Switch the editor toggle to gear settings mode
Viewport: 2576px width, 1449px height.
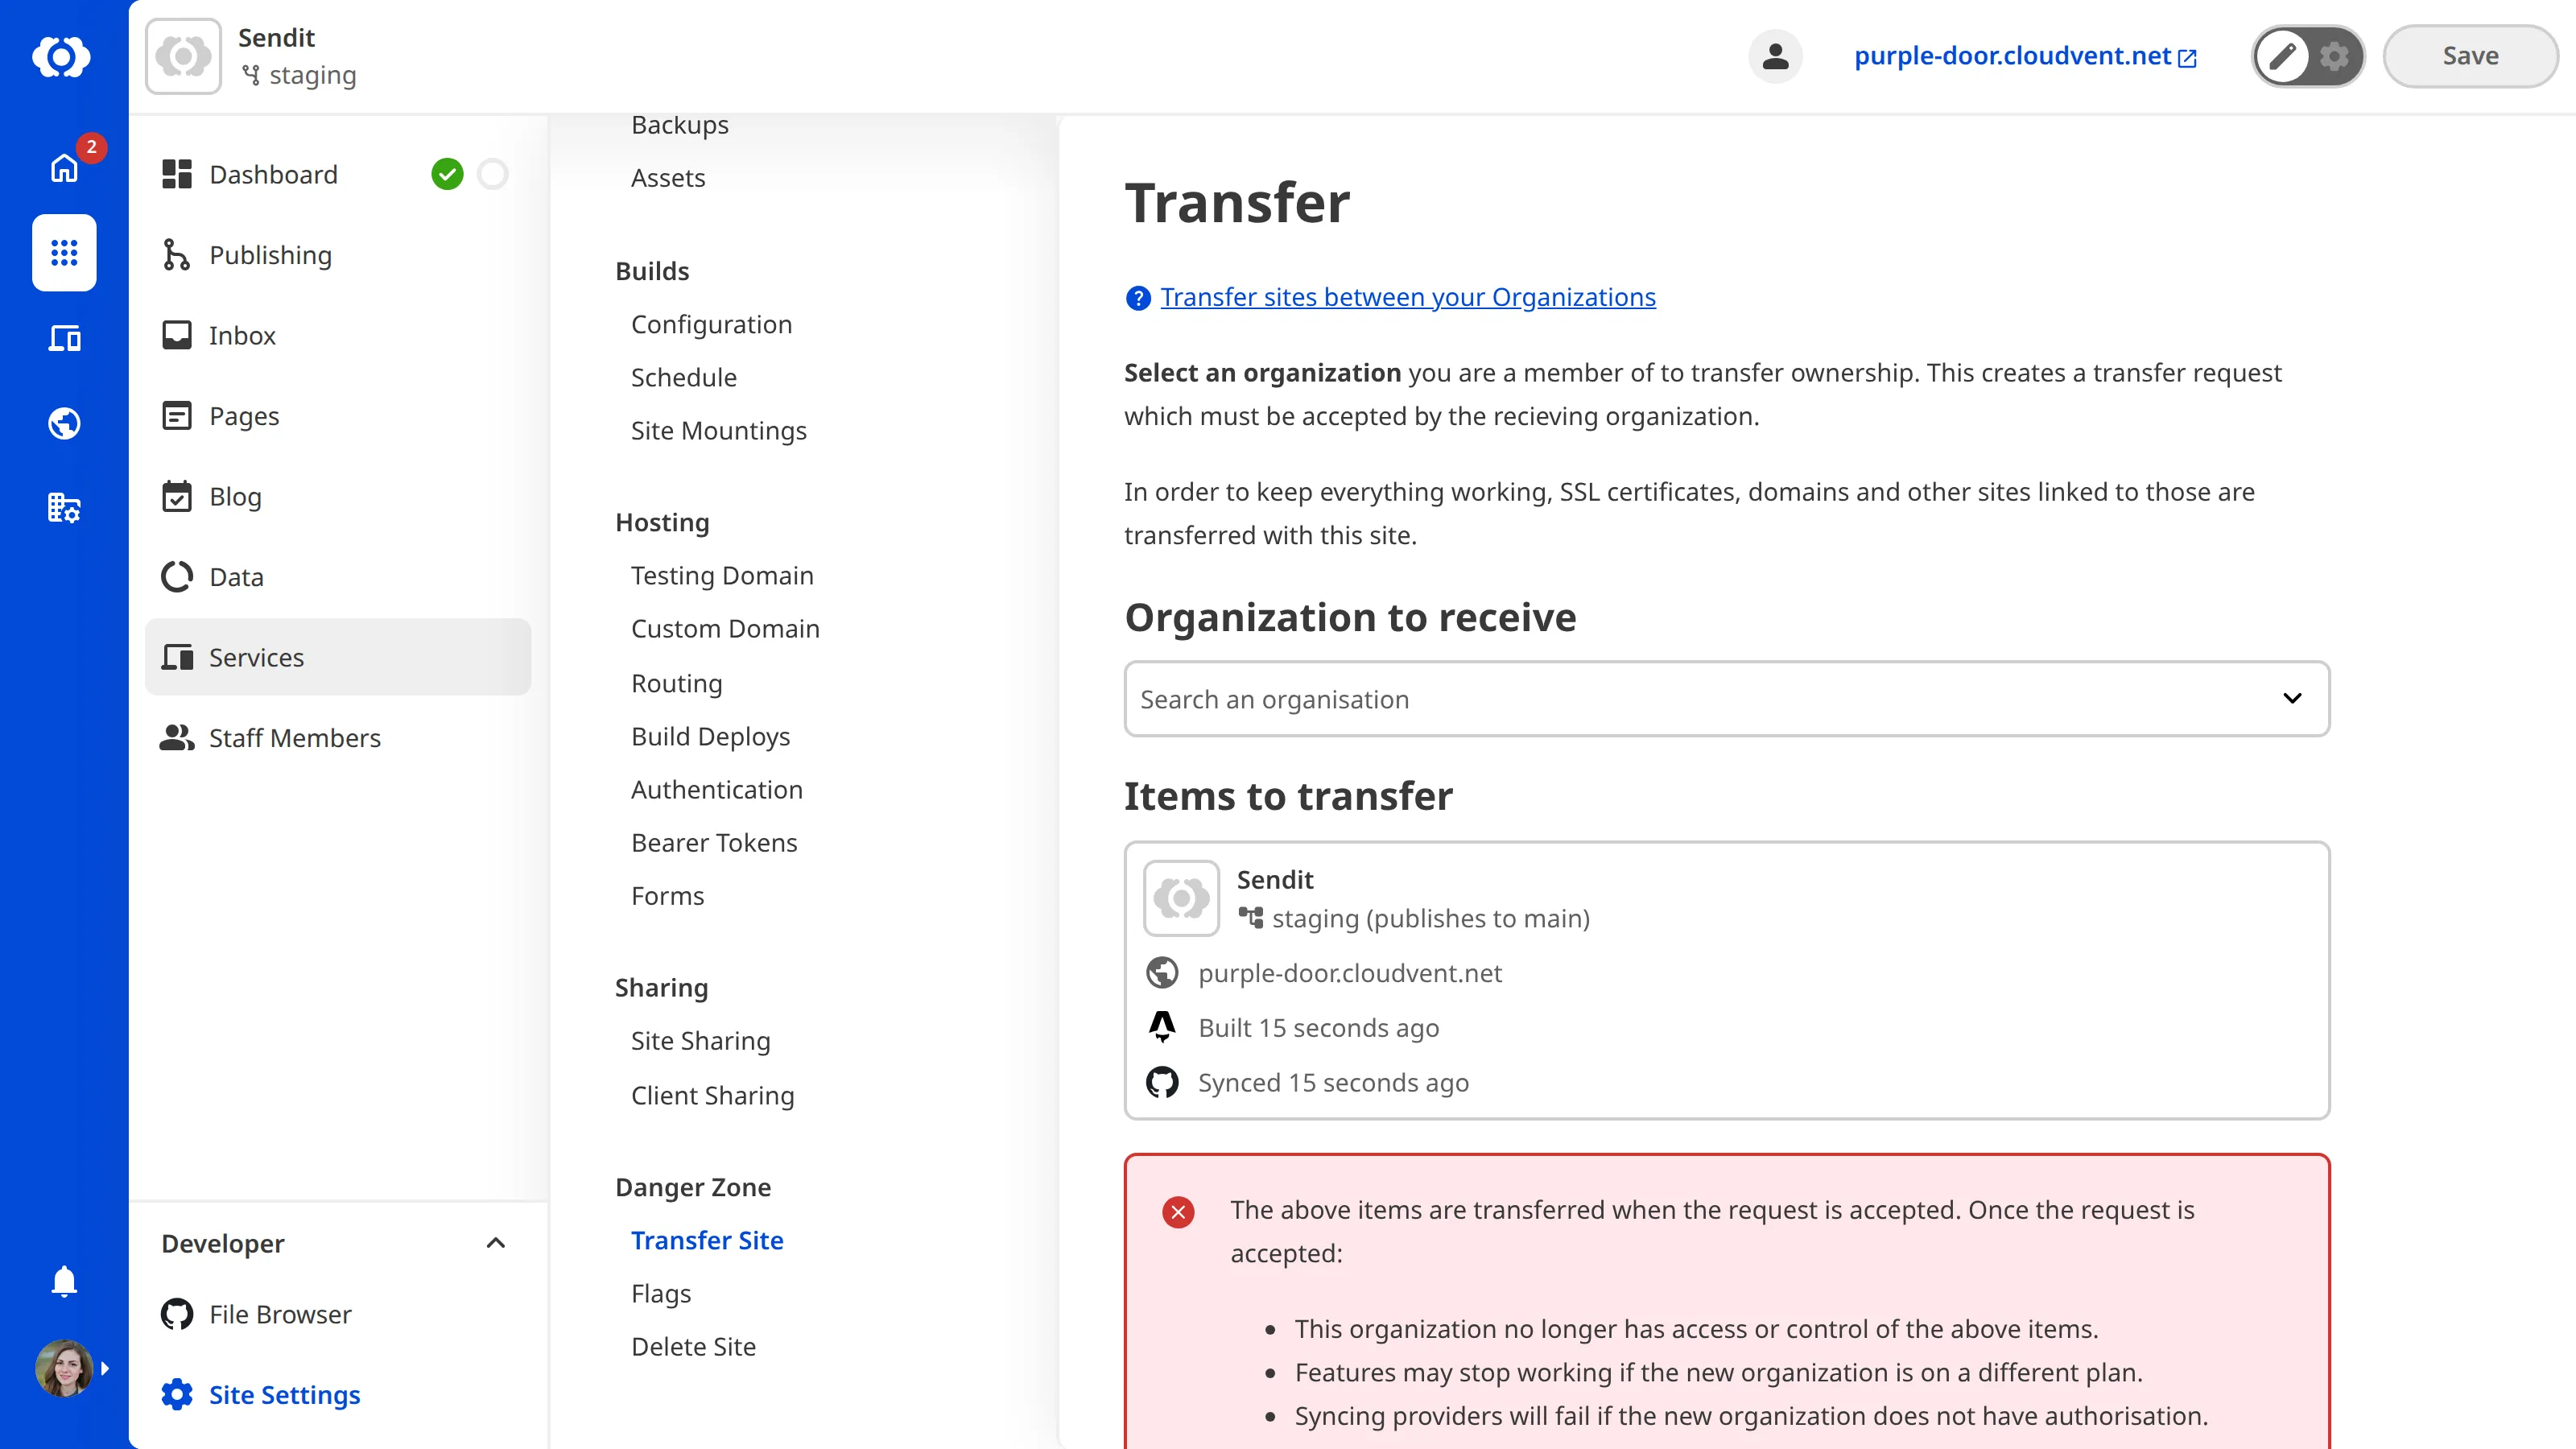click(2335, 56)
